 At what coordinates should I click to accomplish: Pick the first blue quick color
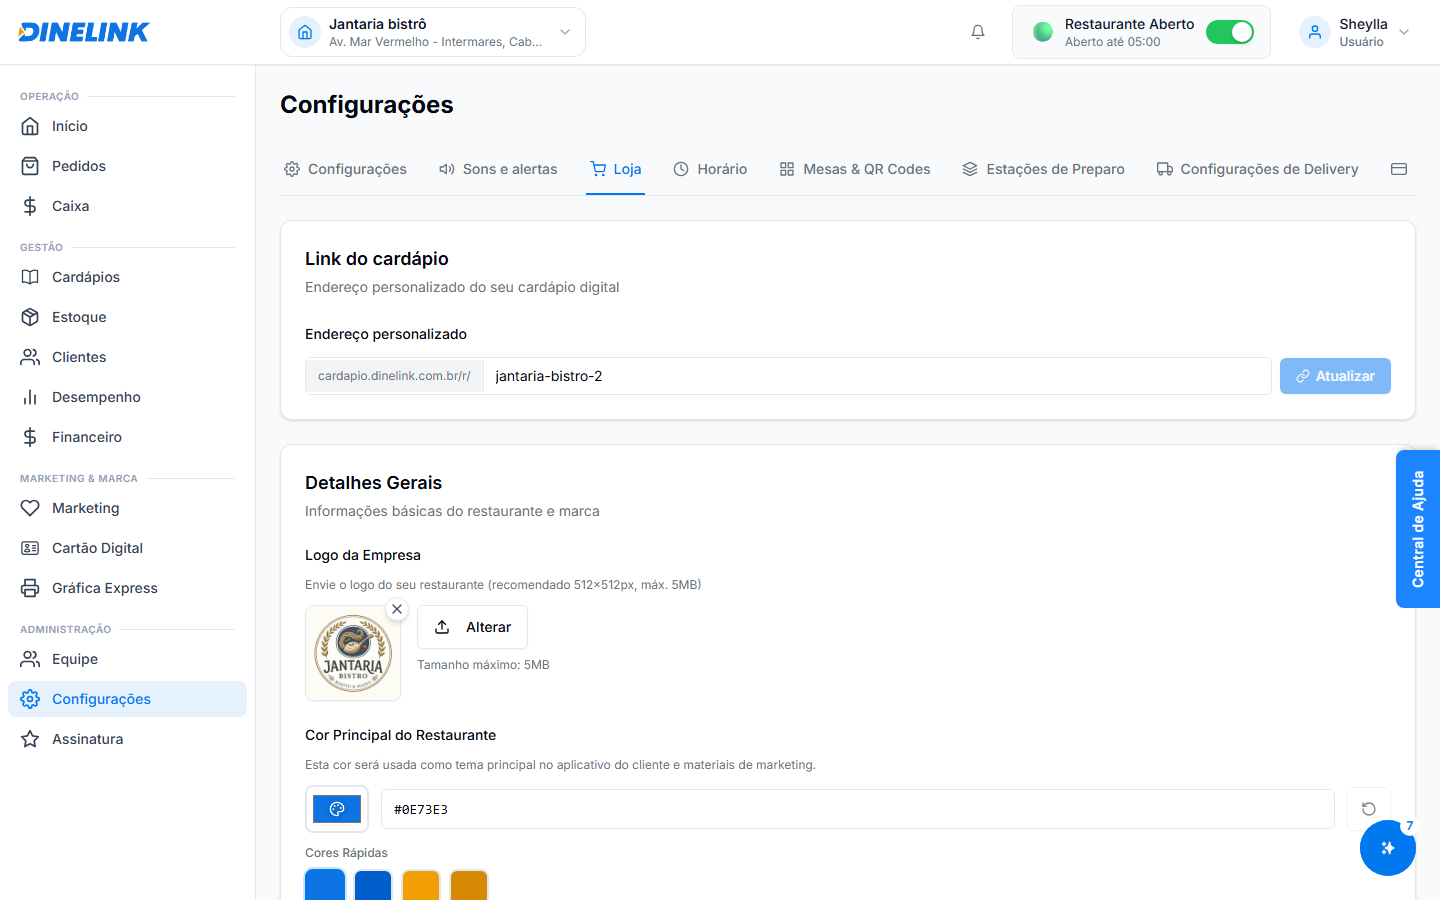(x=325, y=886)
